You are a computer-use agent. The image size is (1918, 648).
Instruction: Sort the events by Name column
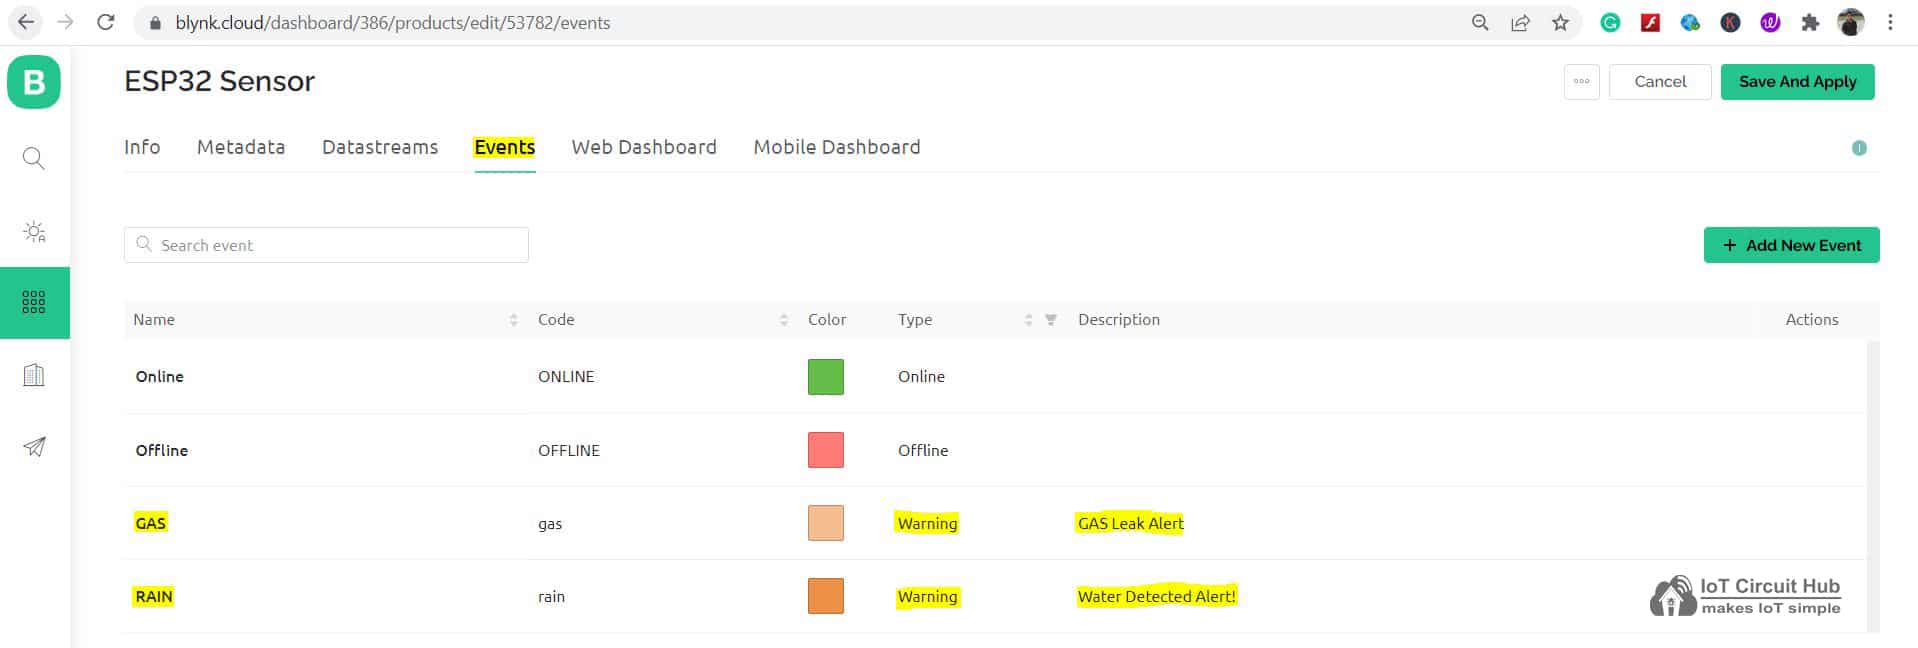click(x=513, y=320)
